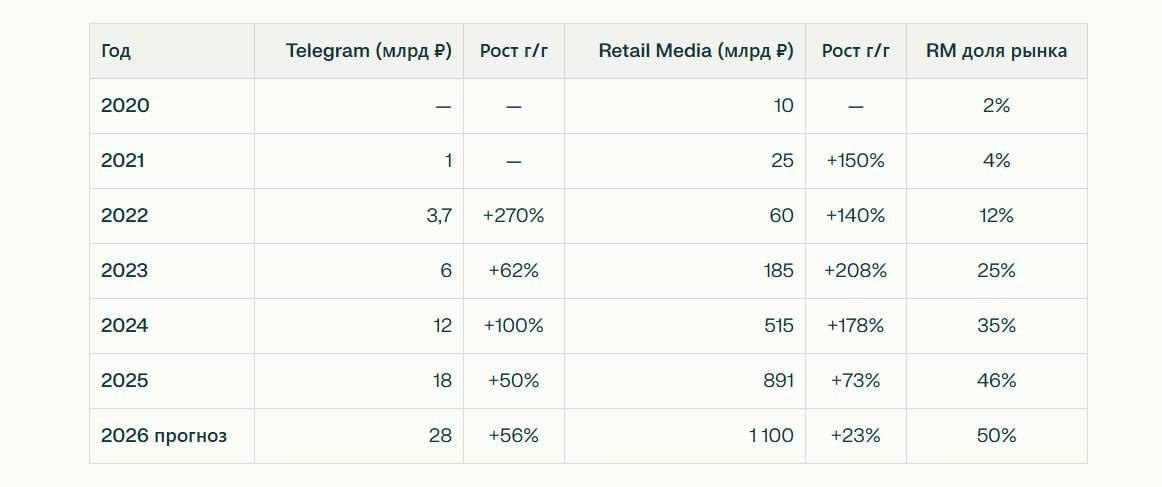Screen dimensions: 1162x487
Task: Select the '2026 прогноз' row label
Action: click(164, 436)
